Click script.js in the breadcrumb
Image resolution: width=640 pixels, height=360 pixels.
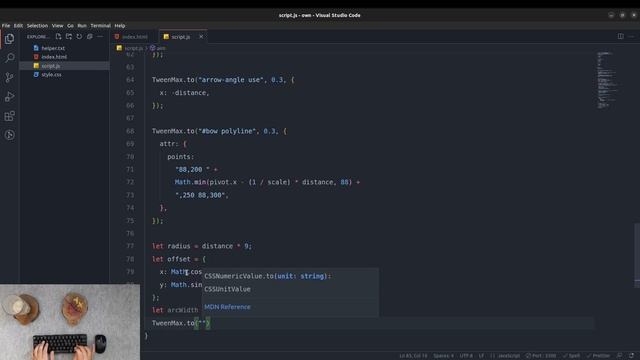click(x=133, y=48)
